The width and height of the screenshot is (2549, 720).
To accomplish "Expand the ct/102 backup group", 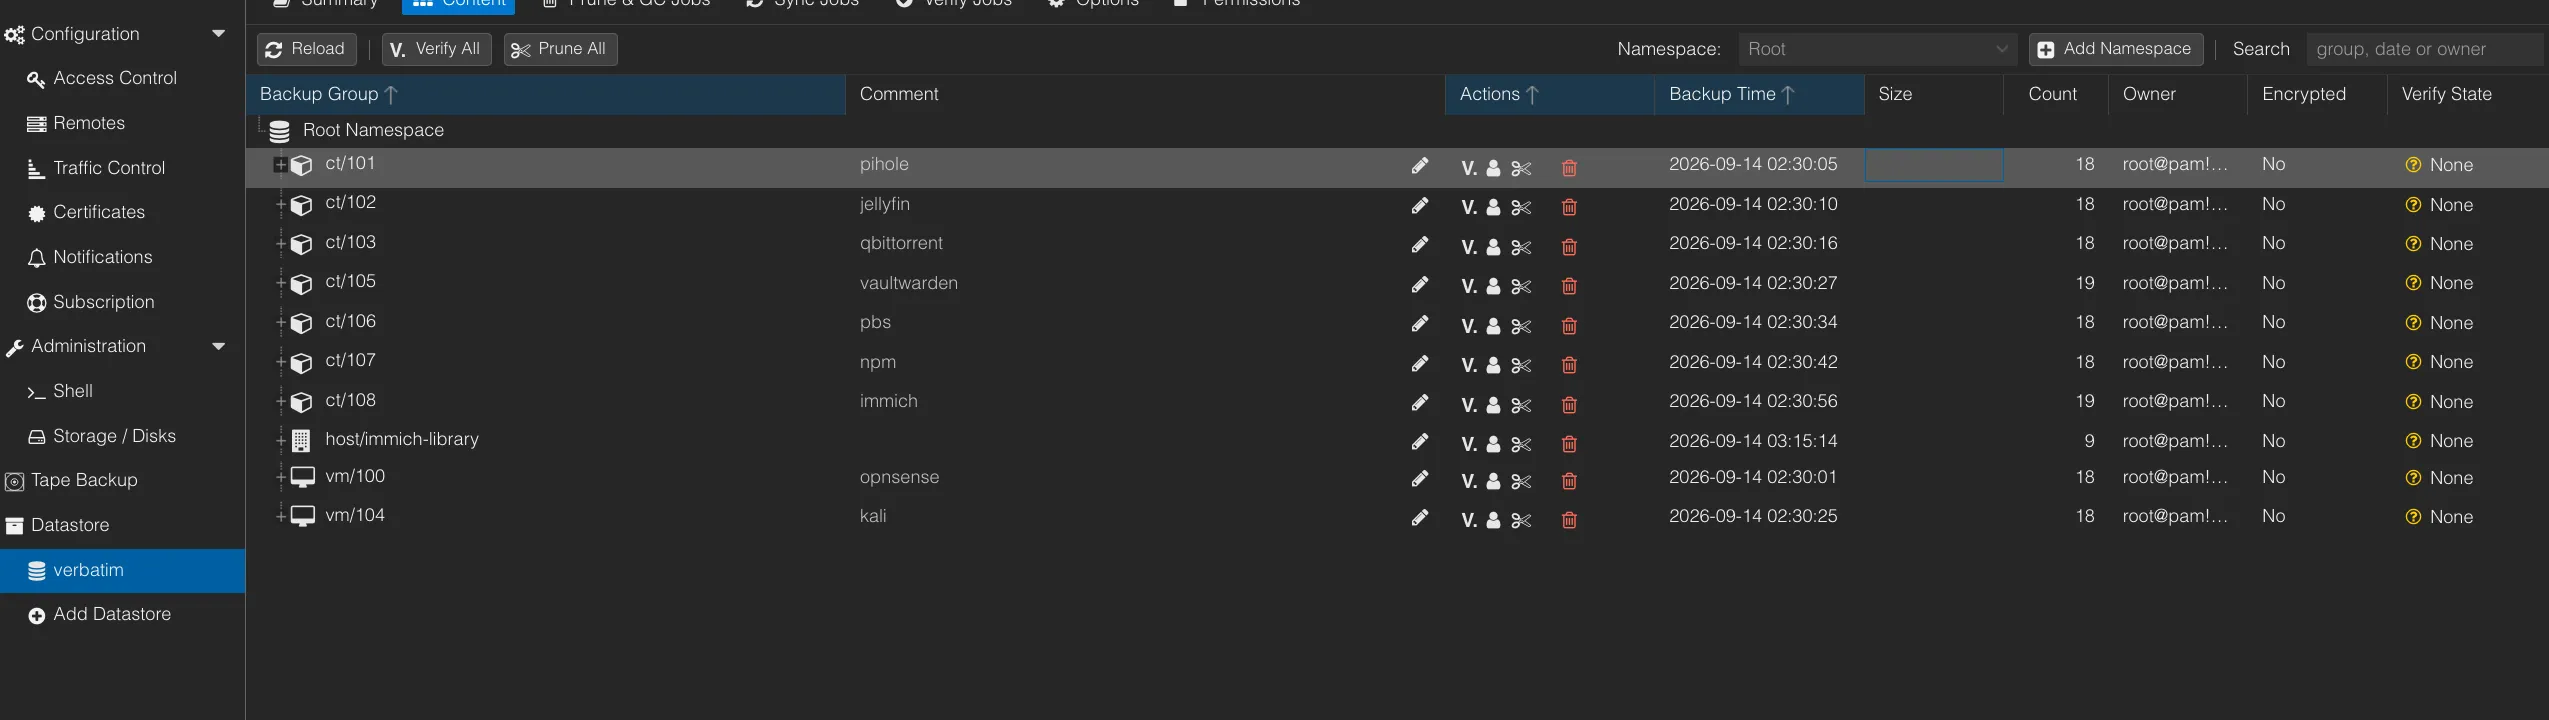I will click(281, 205).
